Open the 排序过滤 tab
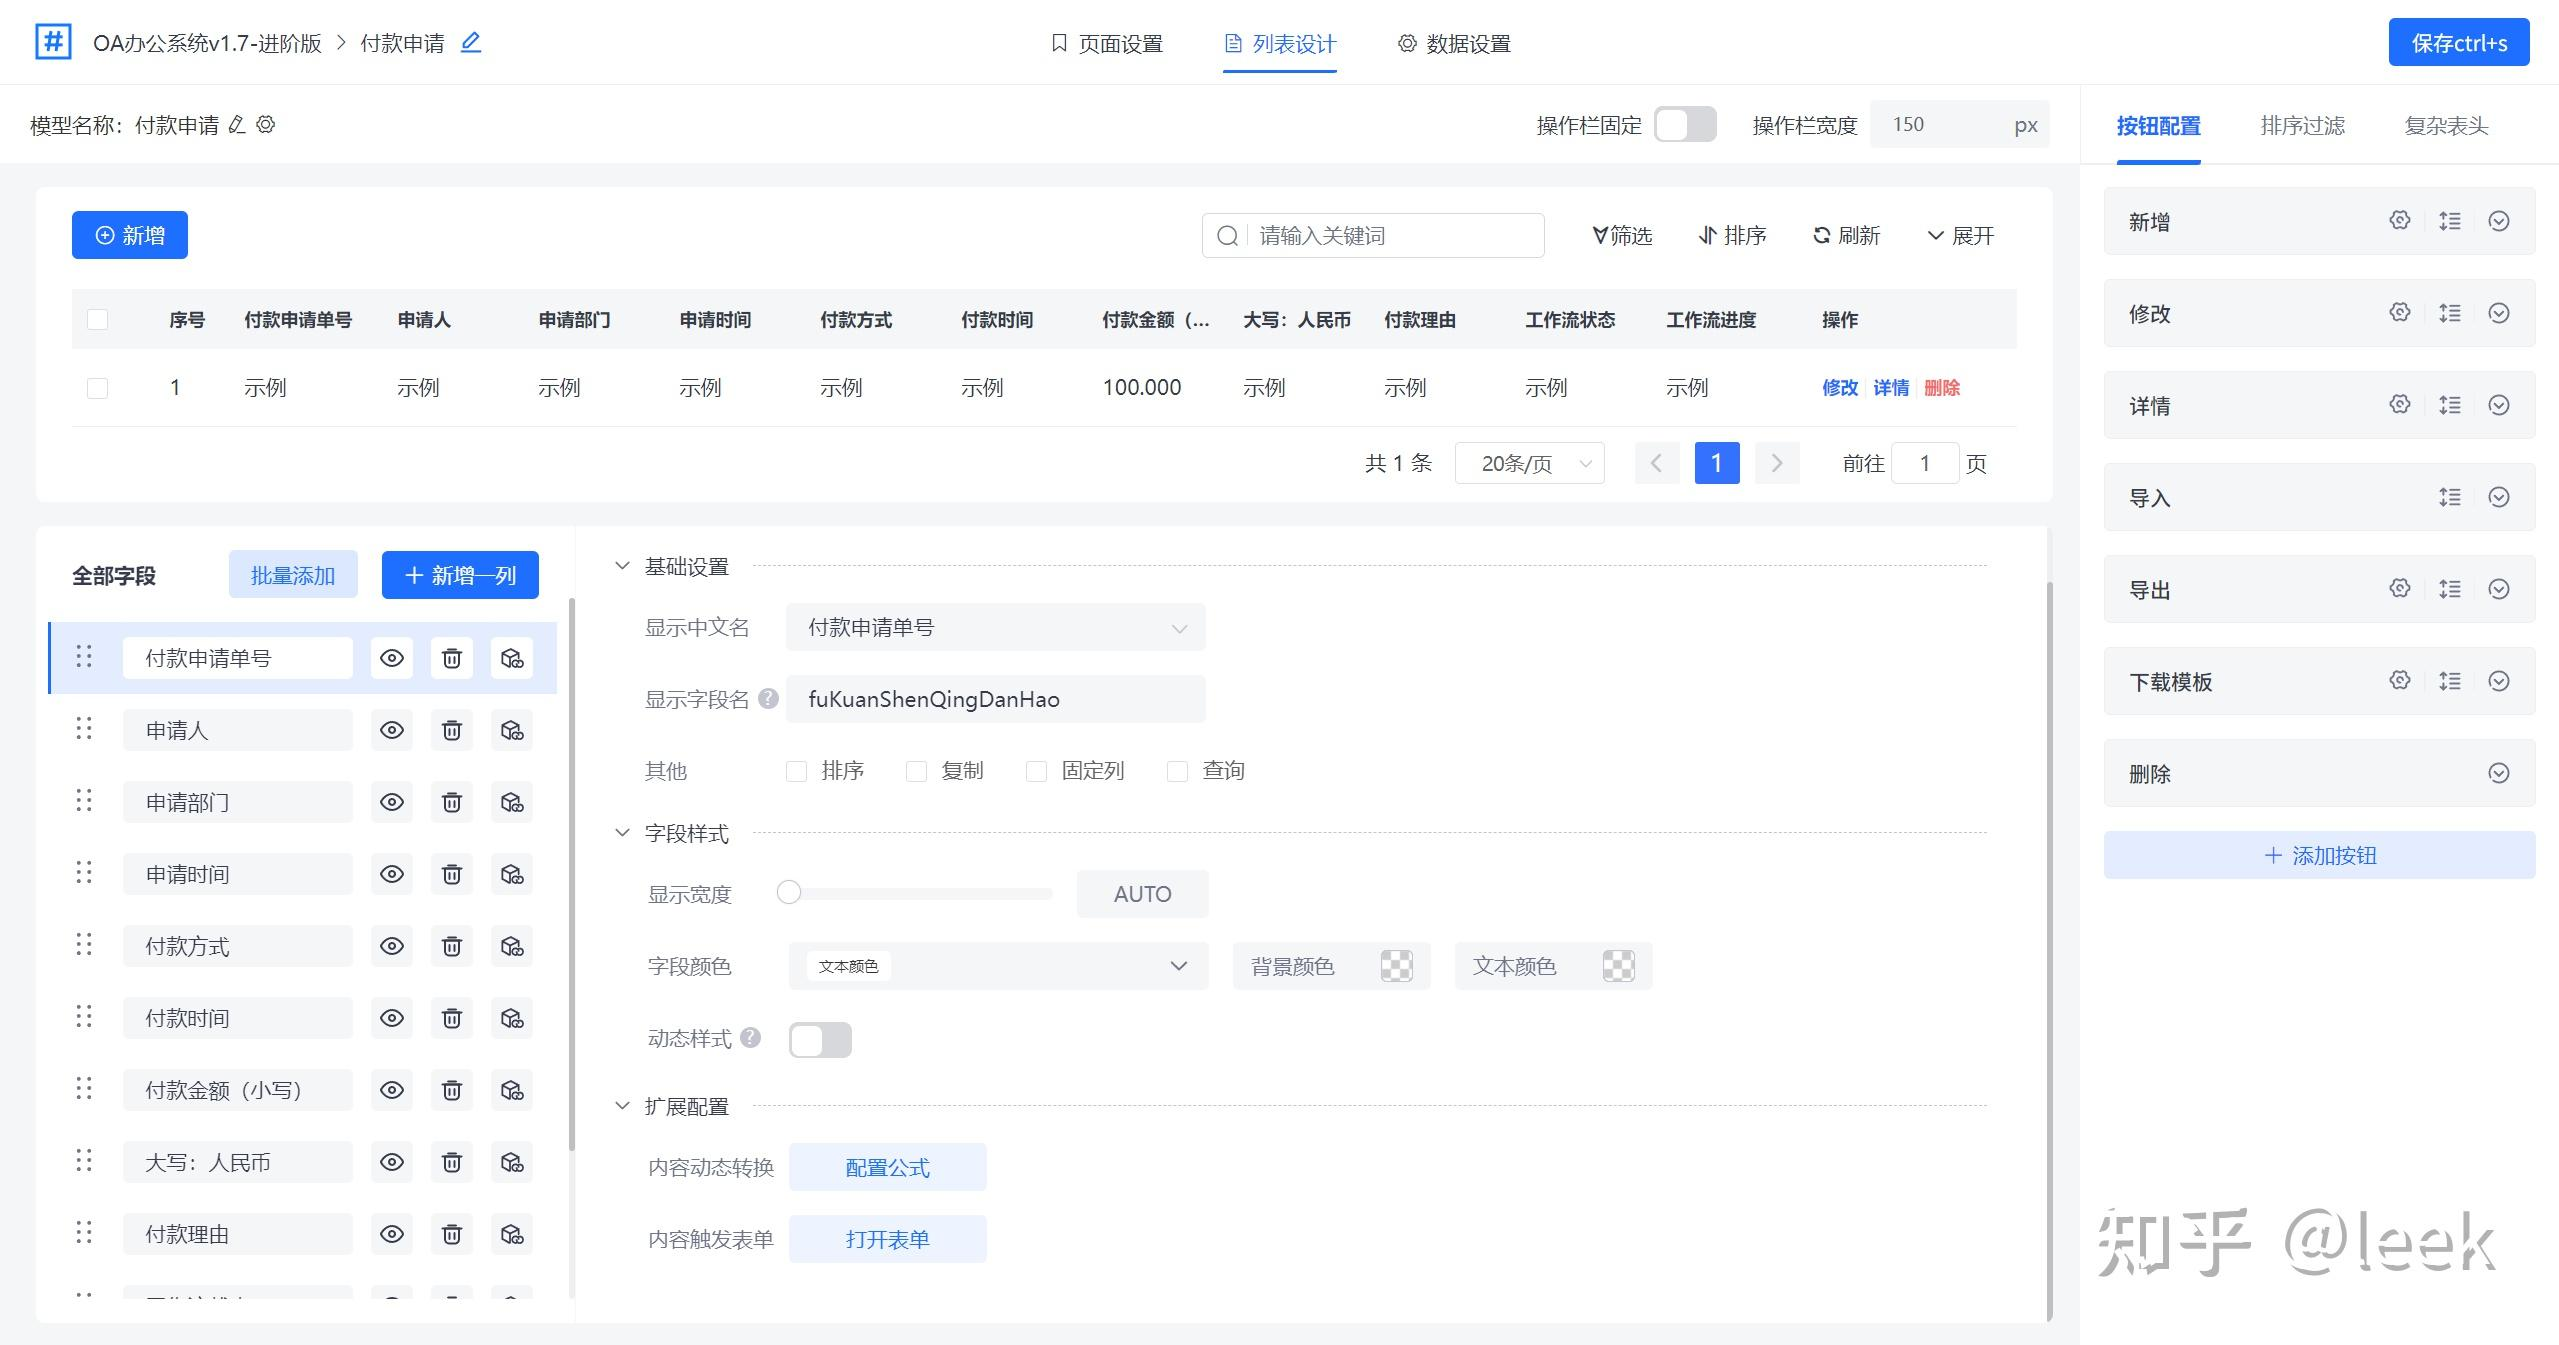The image size is (2559, 1345). pos(2302,126)
